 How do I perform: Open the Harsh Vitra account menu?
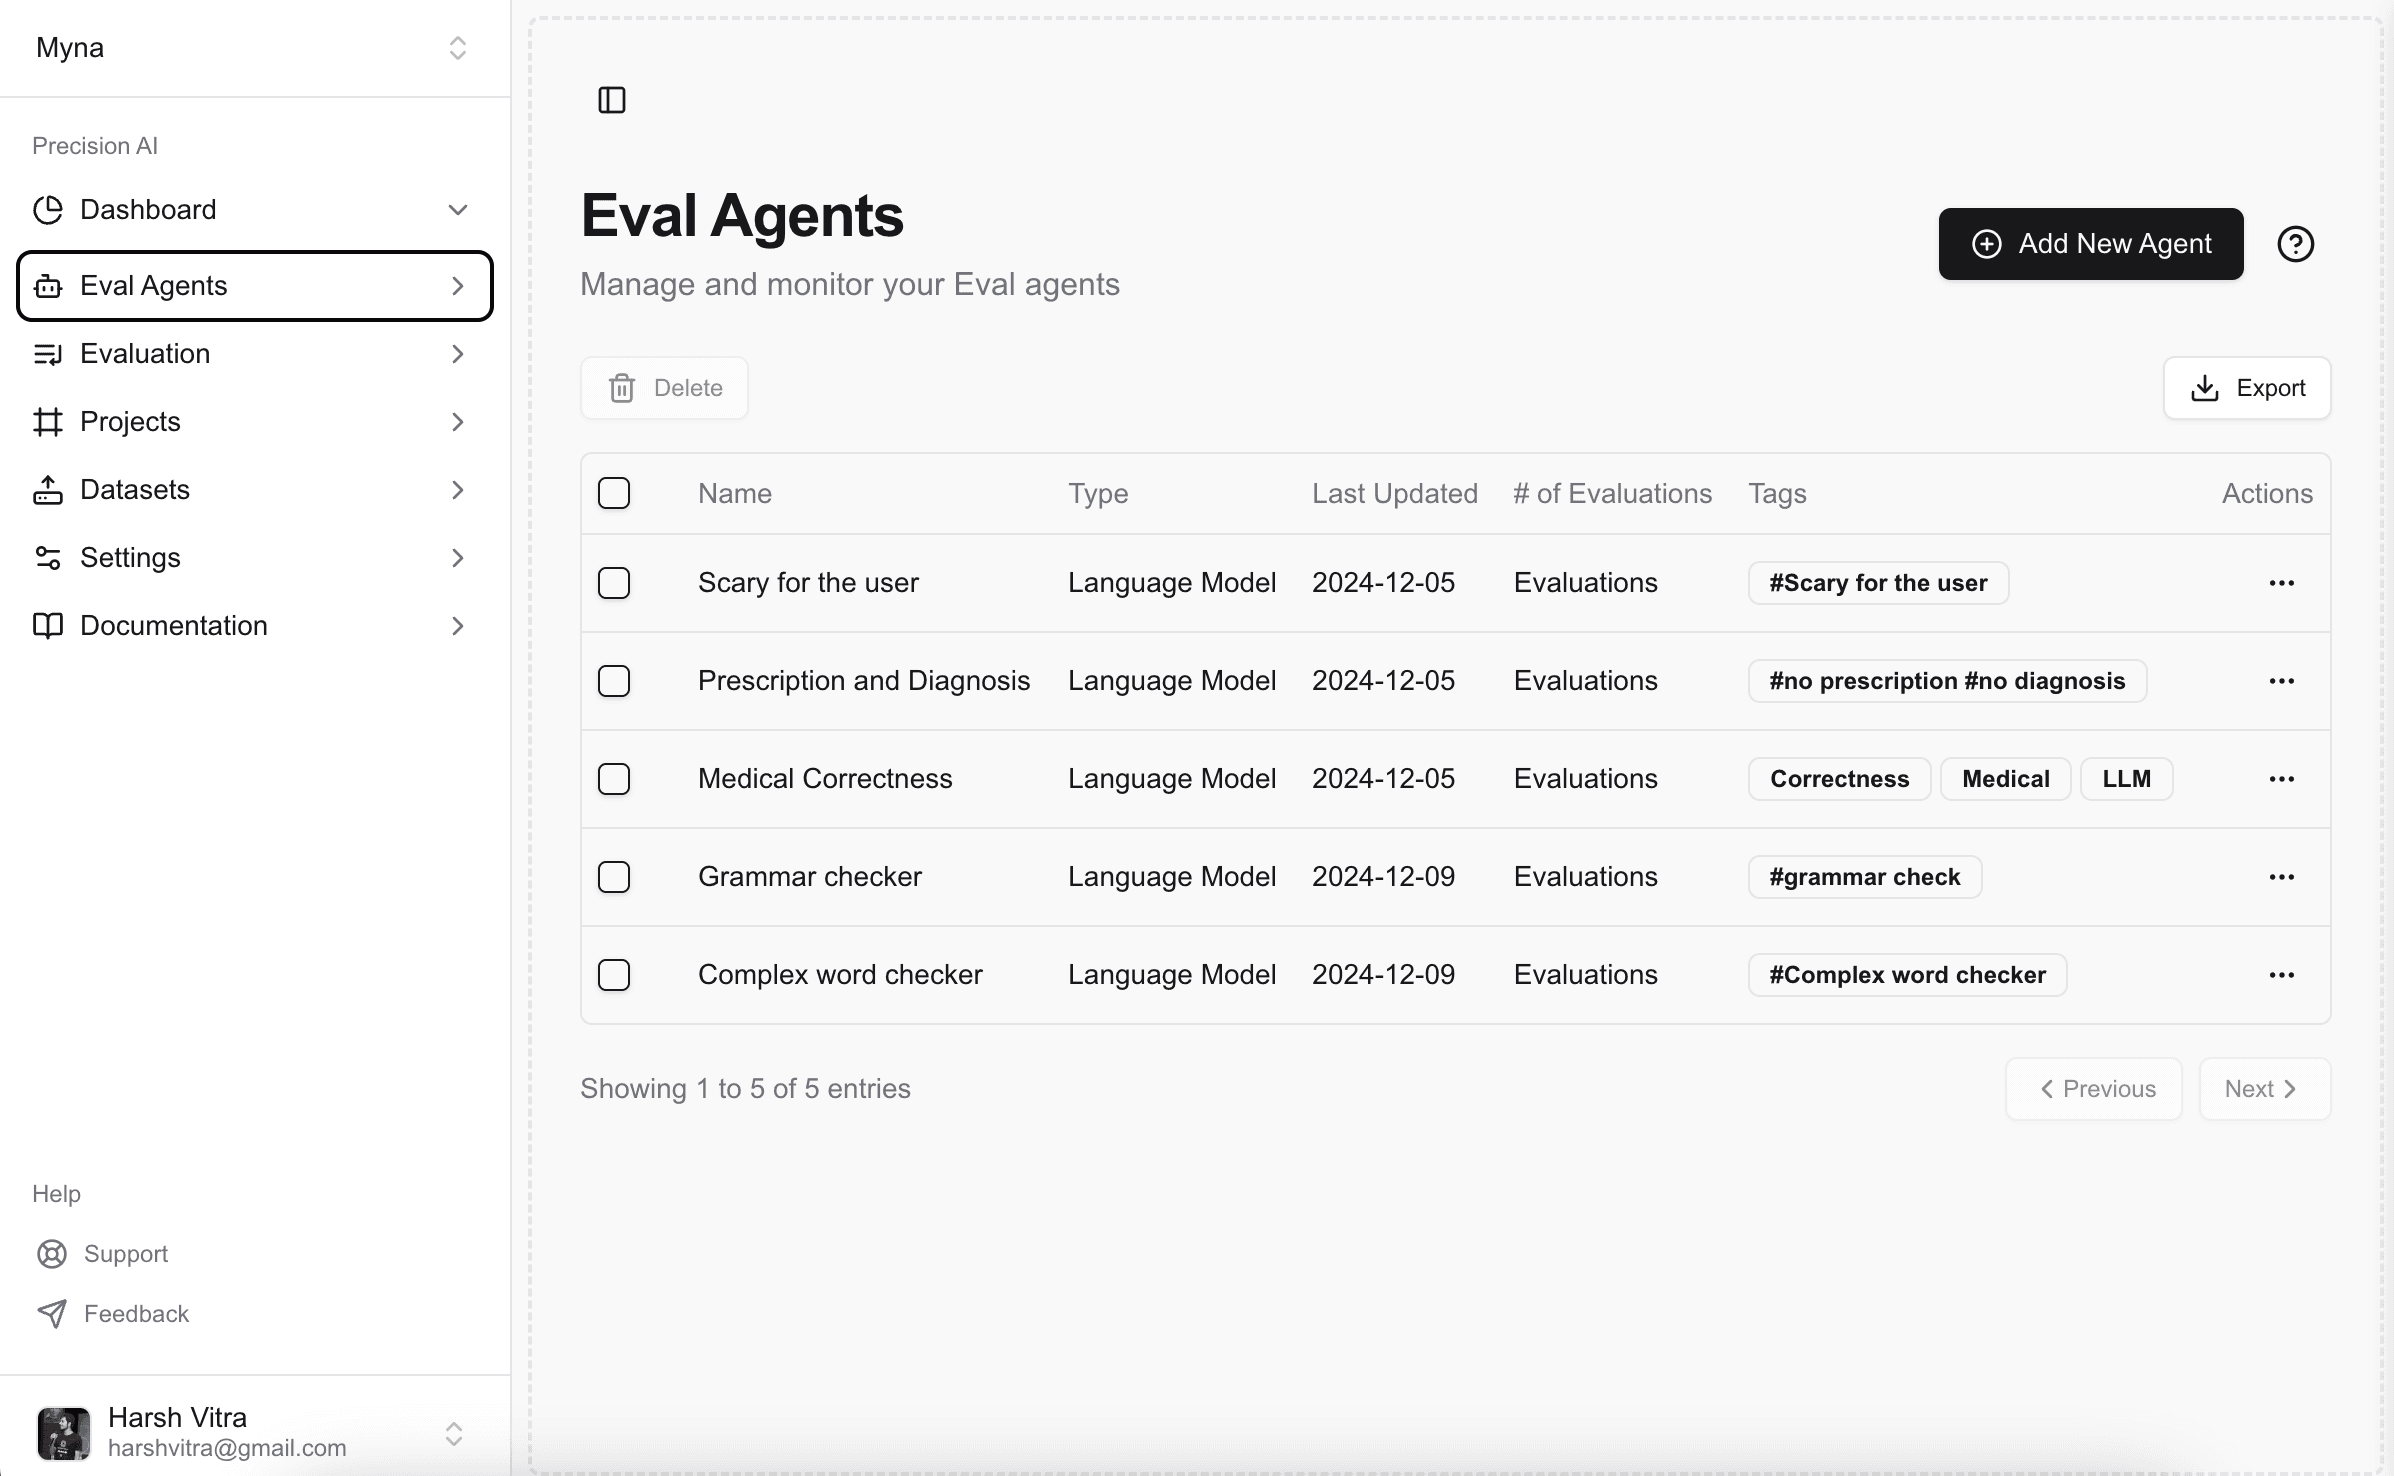tap(254, 1432)
